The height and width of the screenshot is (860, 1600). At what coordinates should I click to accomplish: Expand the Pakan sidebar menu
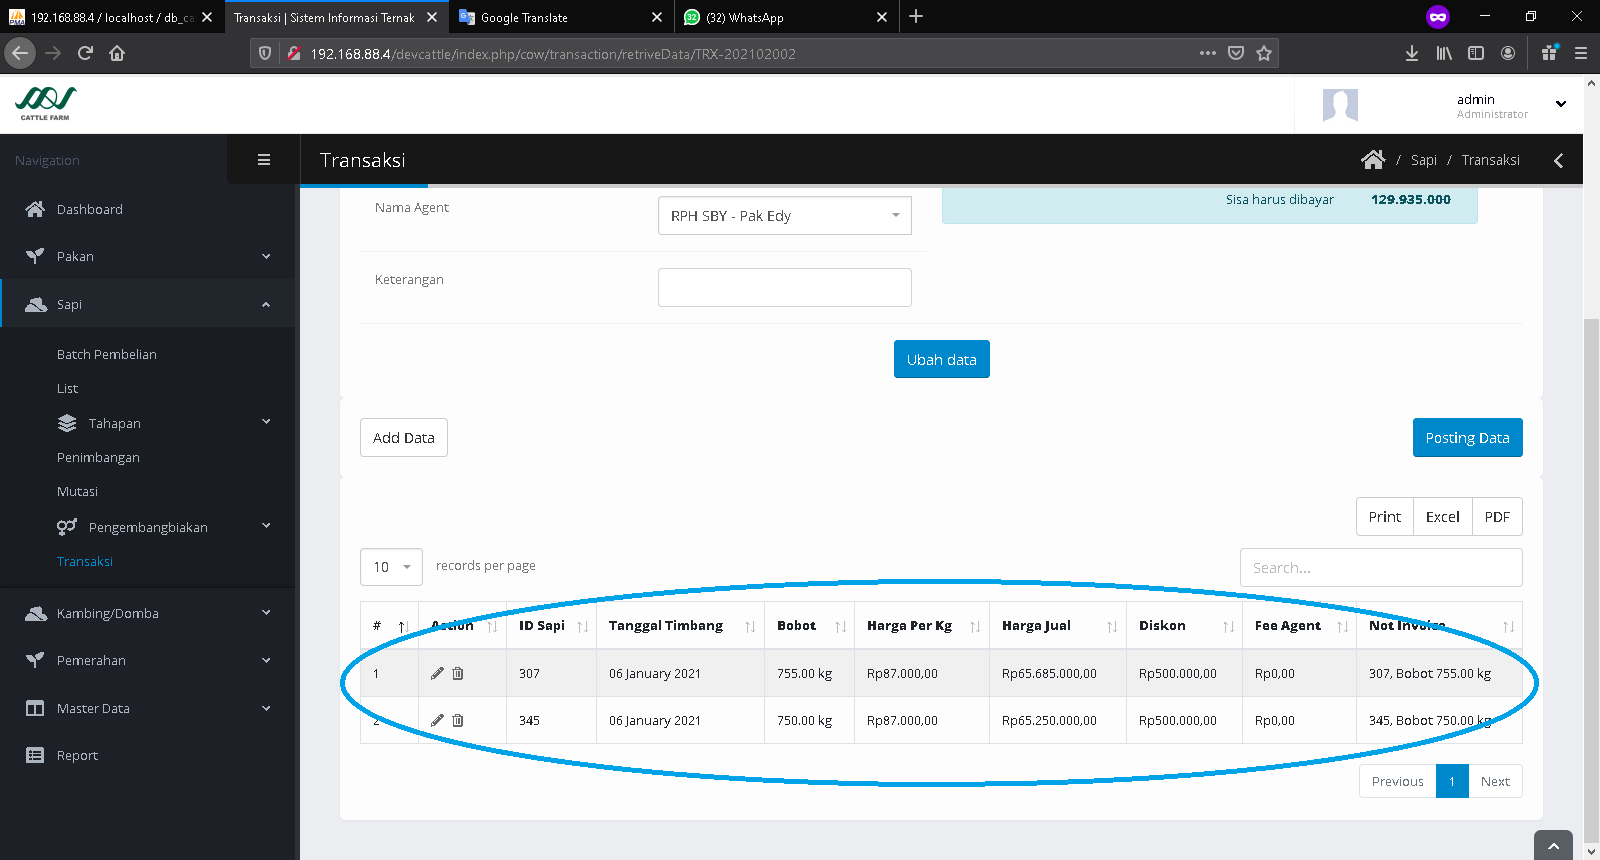point(148,257)
